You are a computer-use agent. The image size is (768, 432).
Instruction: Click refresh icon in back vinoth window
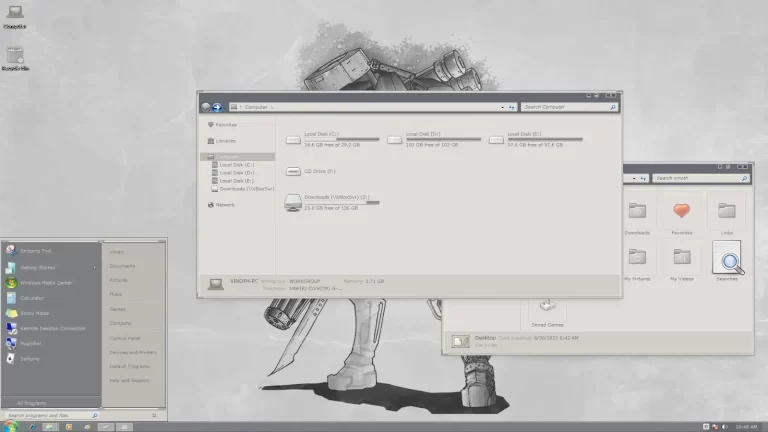pyautogui.click(x=643, y=178)
